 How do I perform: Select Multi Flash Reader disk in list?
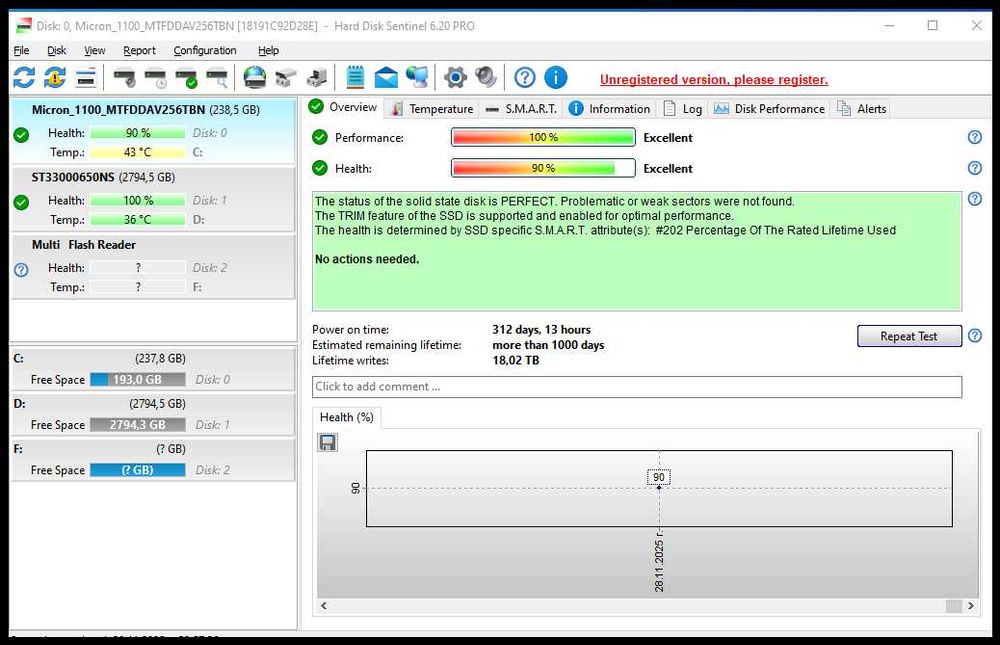pos(153,267)
